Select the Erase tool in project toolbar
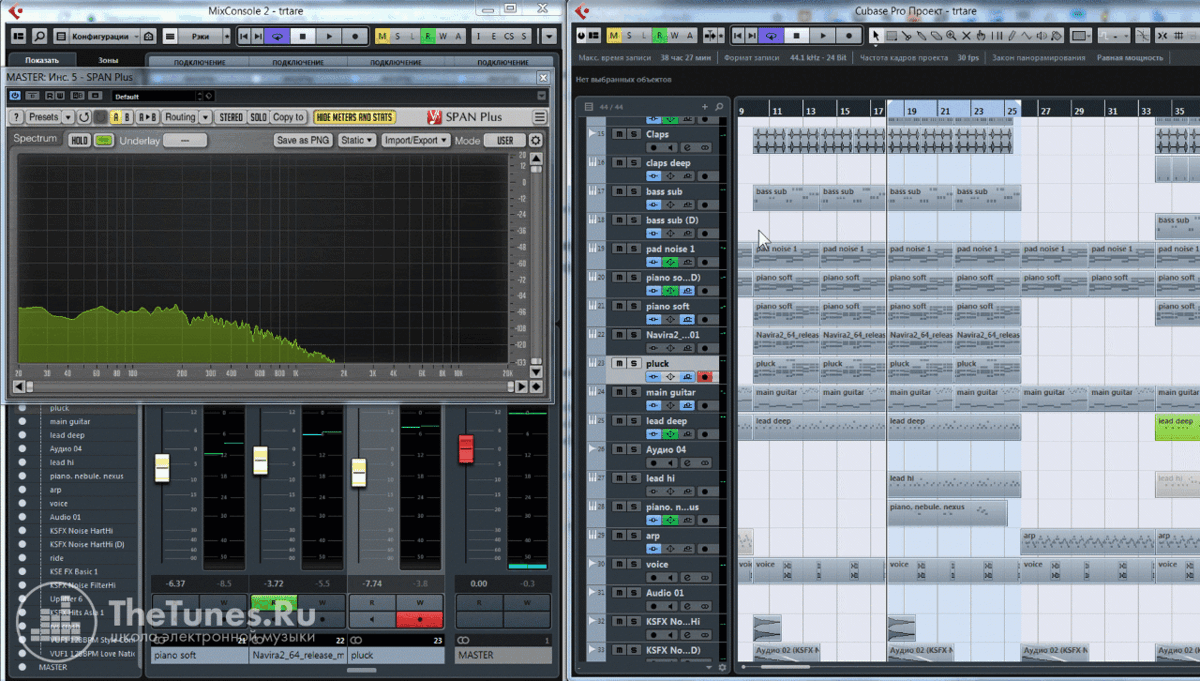The height and width of the screenshot is (681, 1200). point(936,35)
